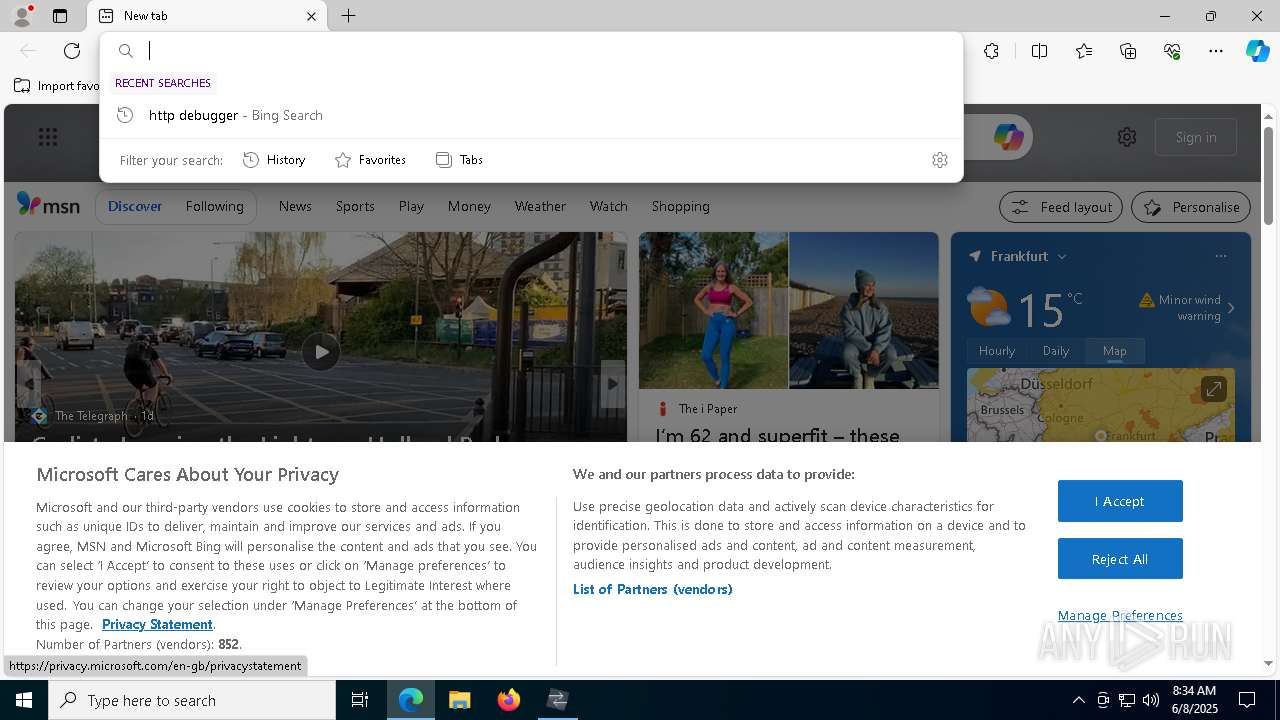Open the Money category
The image size is (1280, 720).
click(469, 206)
